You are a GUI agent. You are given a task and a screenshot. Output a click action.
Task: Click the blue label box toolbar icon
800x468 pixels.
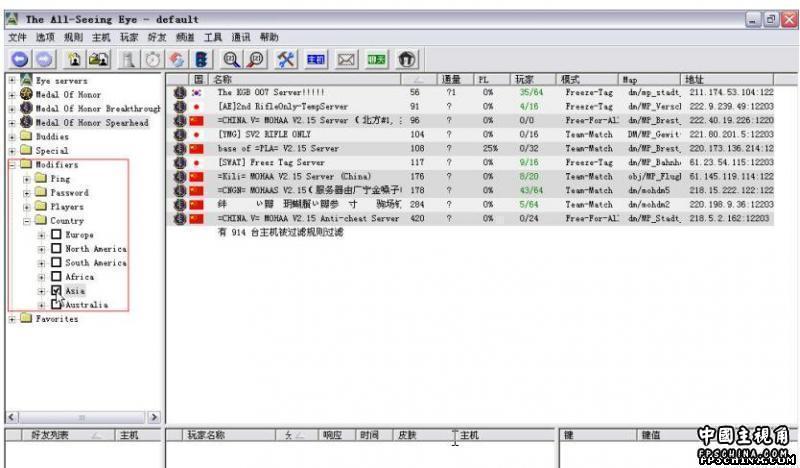point(316,60)
